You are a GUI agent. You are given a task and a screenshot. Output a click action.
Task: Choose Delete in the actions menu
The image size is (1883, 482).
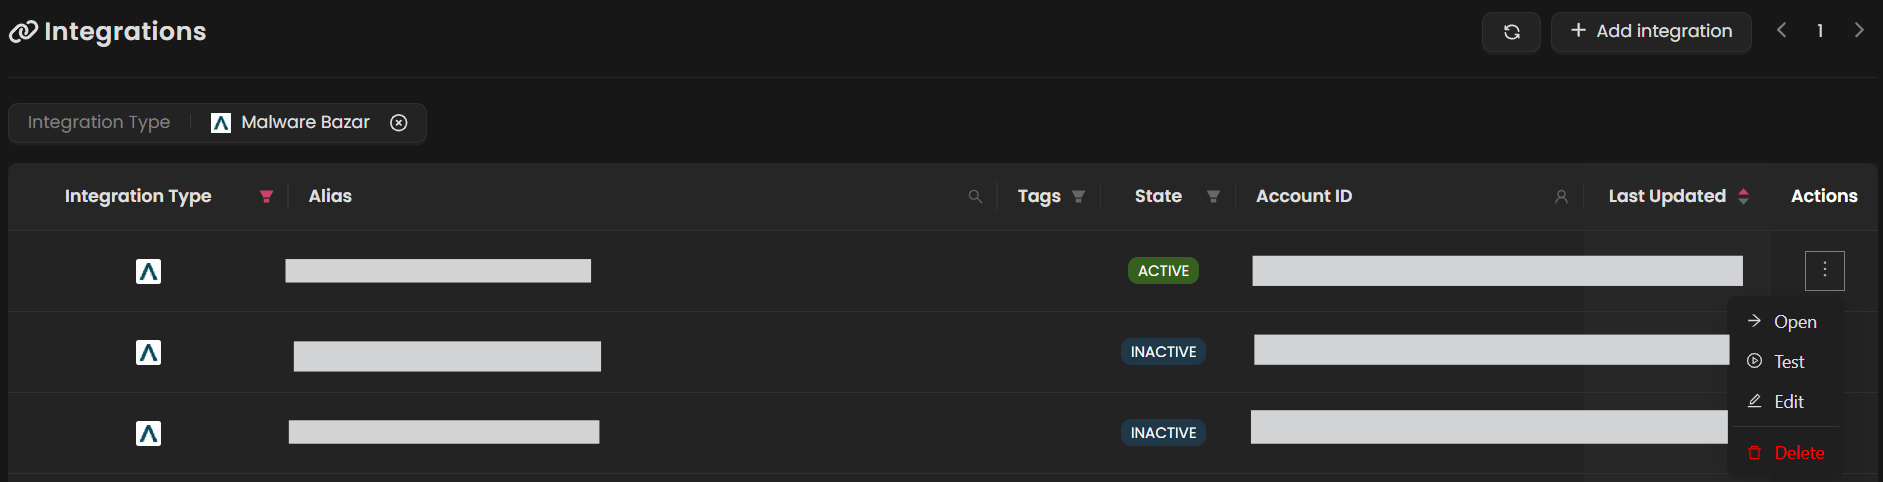point(1798,453)
